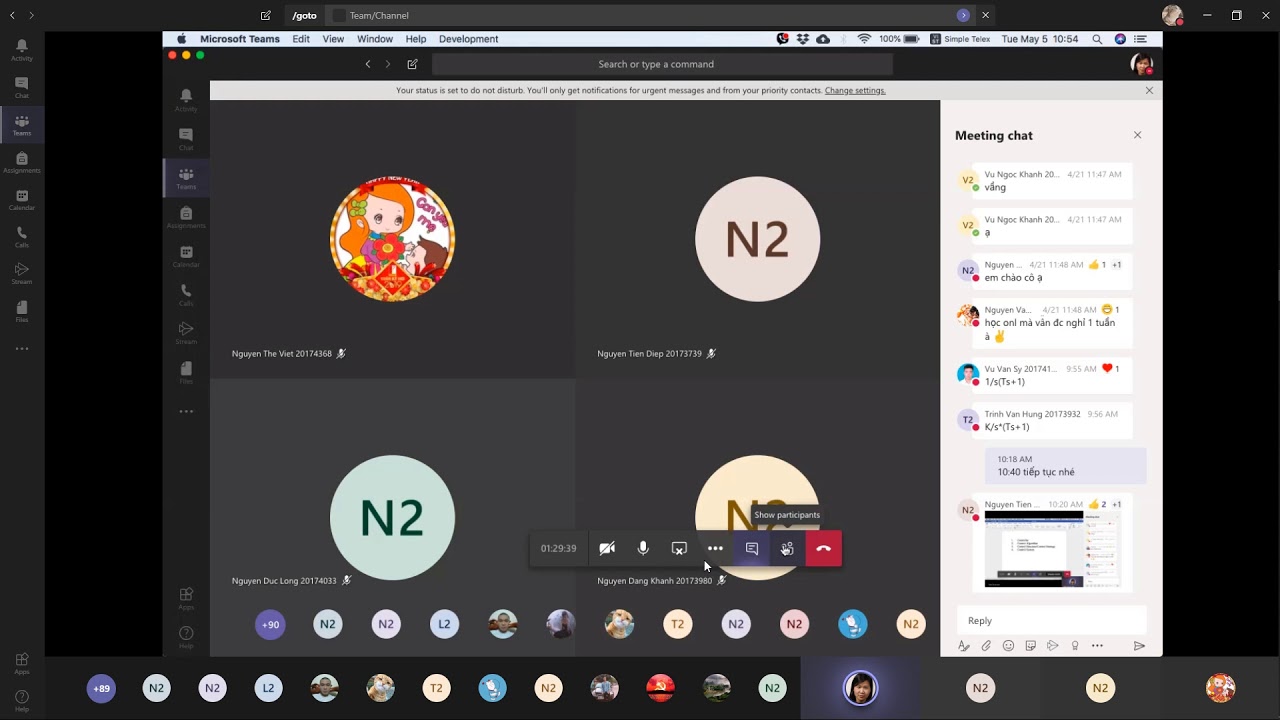Click inner Teams compose new chat icon
The height and width of the screenshot is (720, 1280).
click(x=412, y=64)
